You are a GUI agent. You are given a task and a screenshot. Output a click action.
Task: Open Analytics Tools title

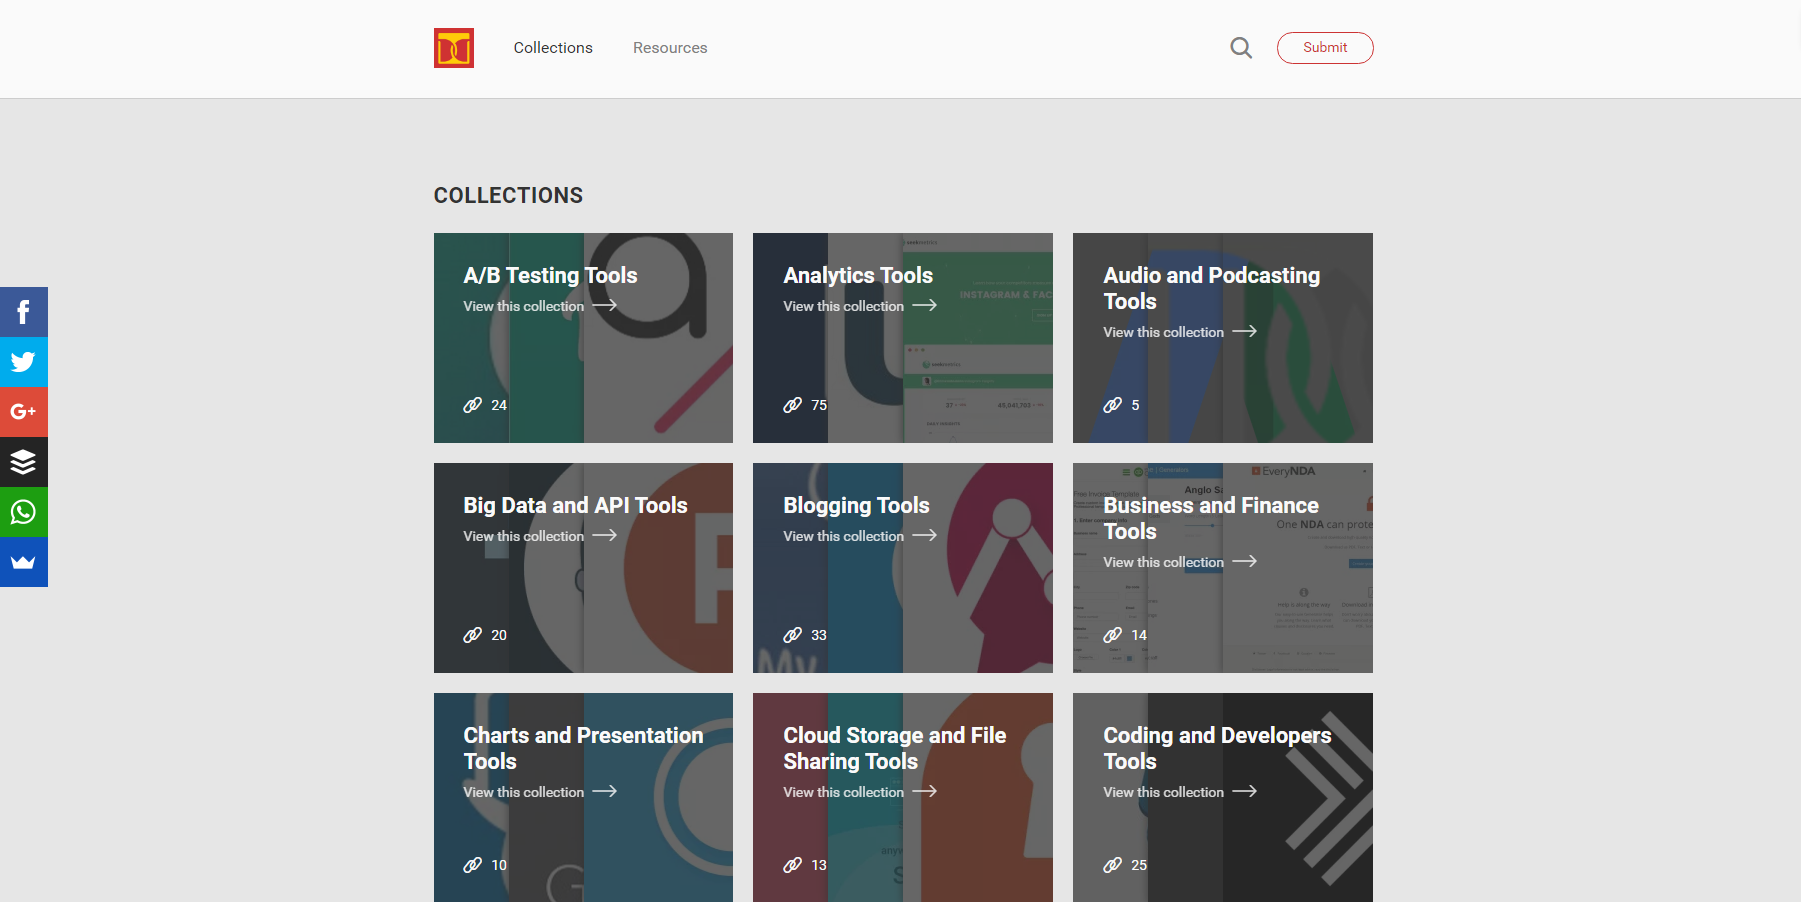858,275
